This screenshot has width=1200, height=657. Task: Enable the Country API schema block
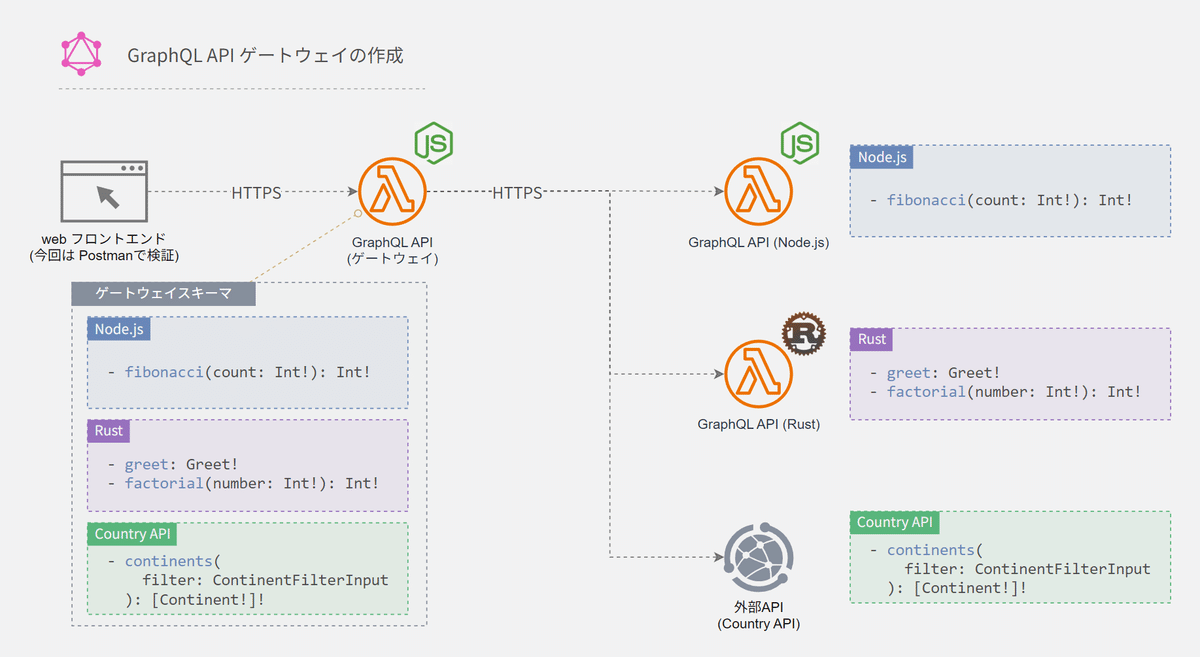point(132,534)
